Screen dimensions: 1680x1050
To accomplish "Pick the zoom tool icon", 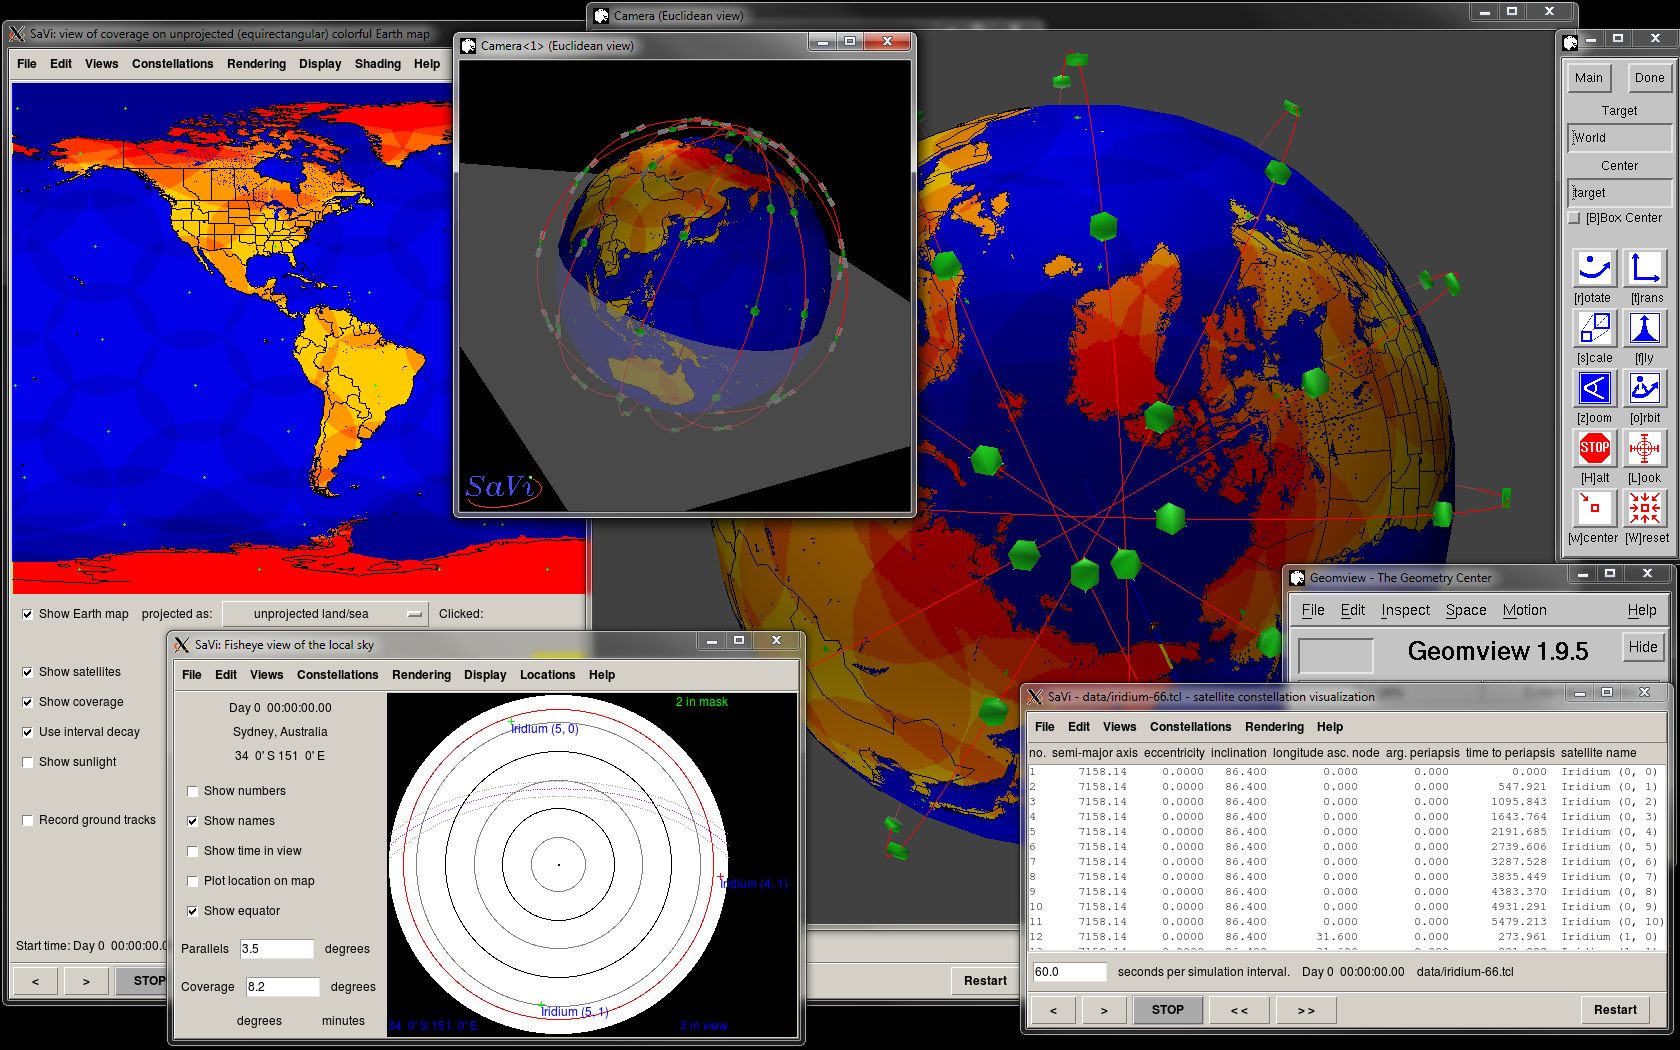I will pyautogui.click(x=1594, y=388).
